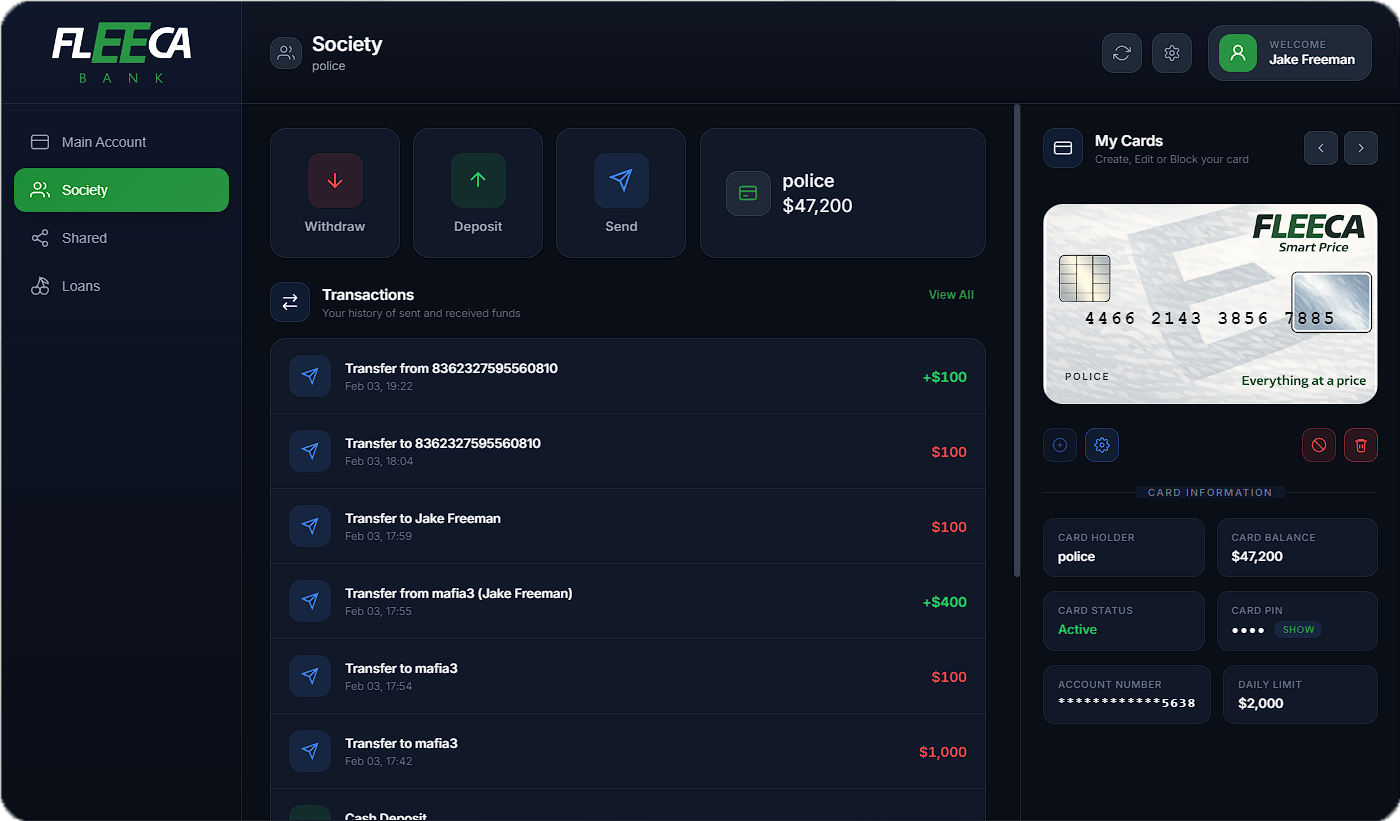Open the Jake Freeman welcome profile button
Viewport: 1400px width, 821px height.
(1290, 53)
